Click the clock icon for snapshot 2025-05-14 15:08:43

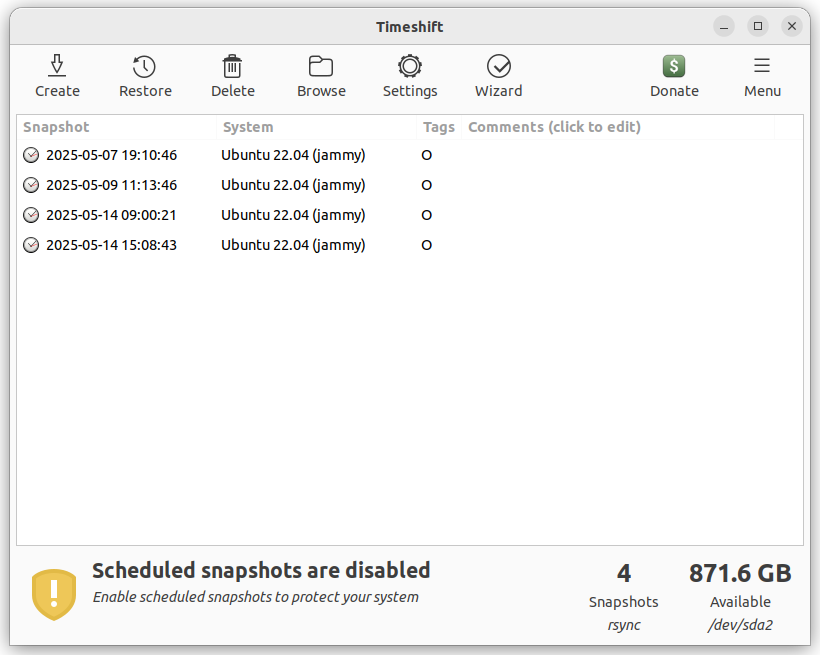tap(31, 245)
